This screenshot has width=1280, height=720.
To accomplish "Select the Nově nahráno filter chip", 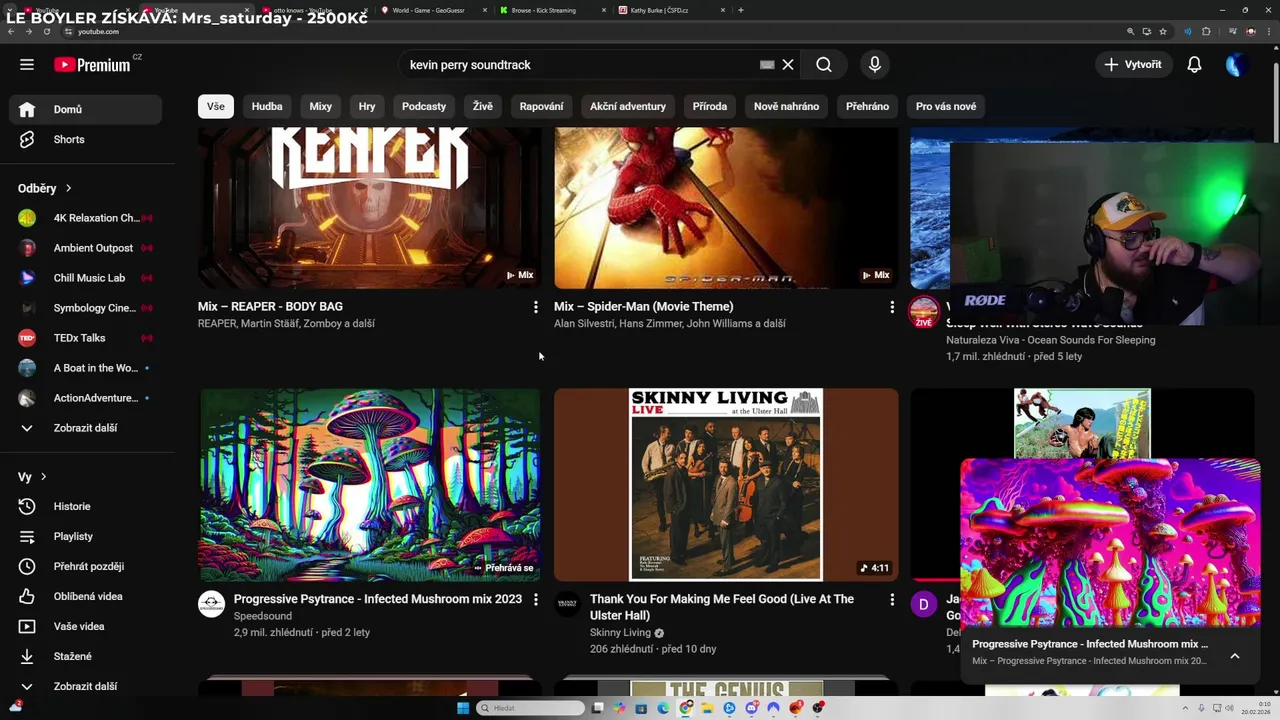I will (x=786, y=106).
